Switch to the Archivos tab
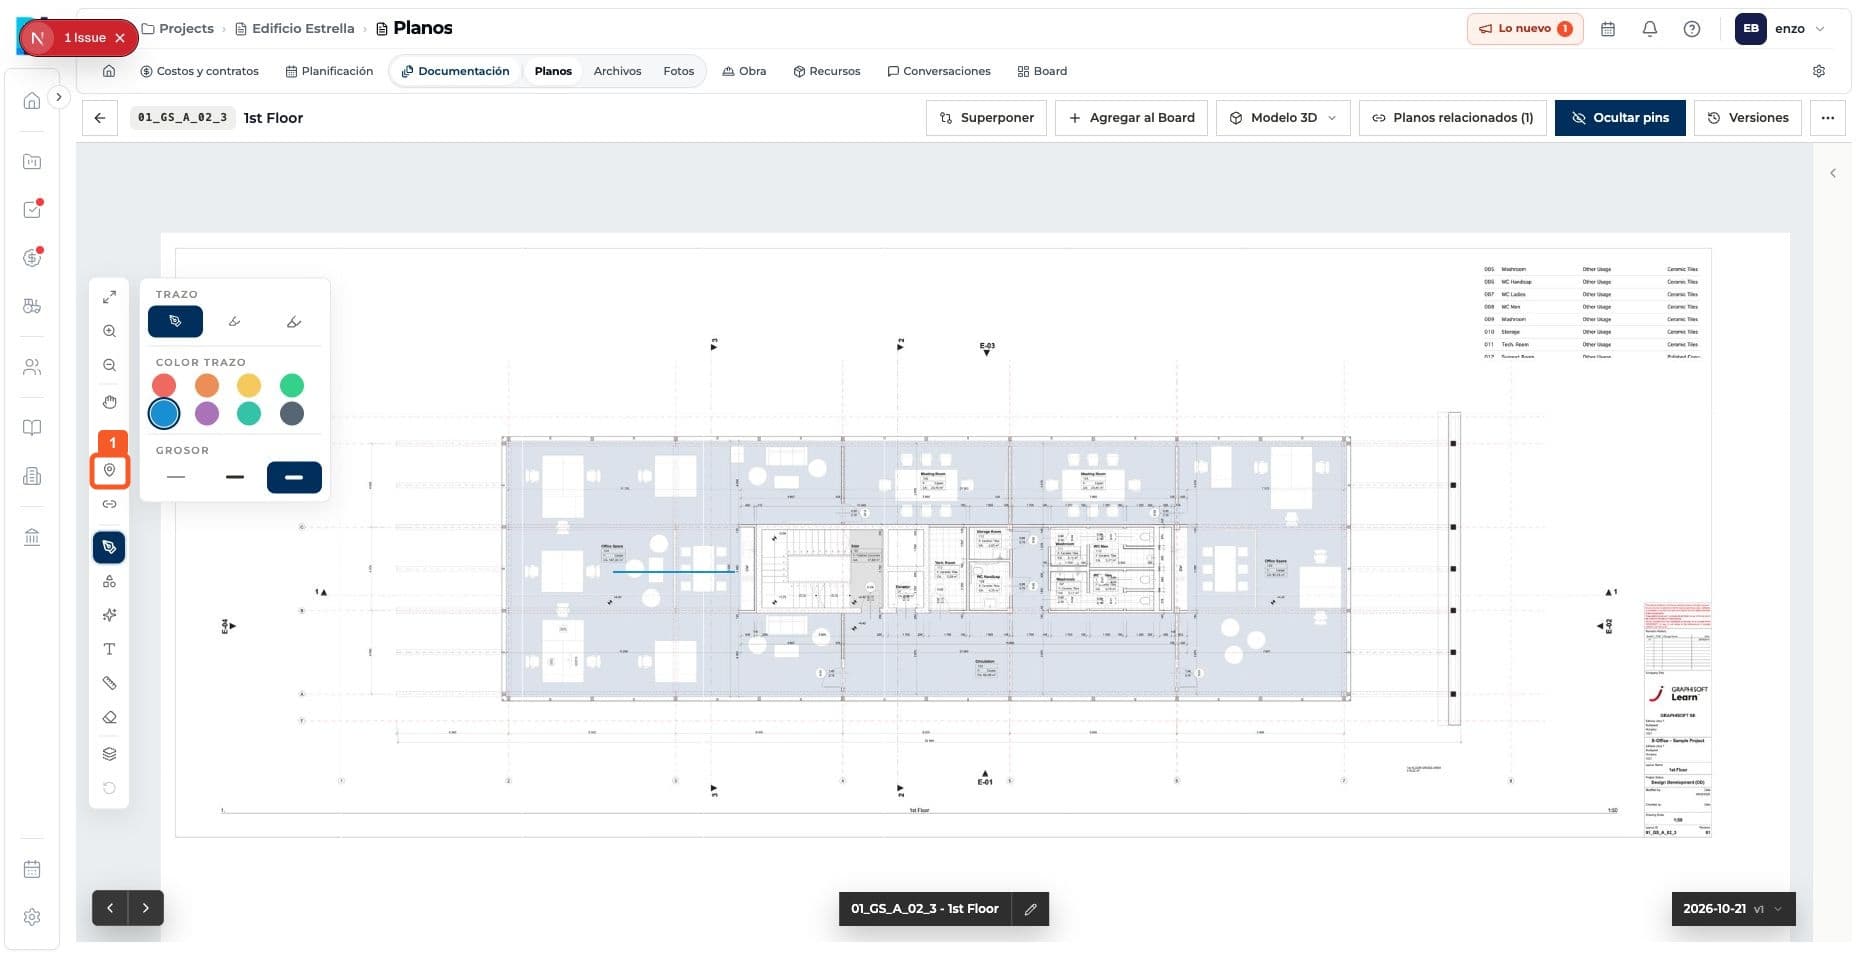 (617, 71)
